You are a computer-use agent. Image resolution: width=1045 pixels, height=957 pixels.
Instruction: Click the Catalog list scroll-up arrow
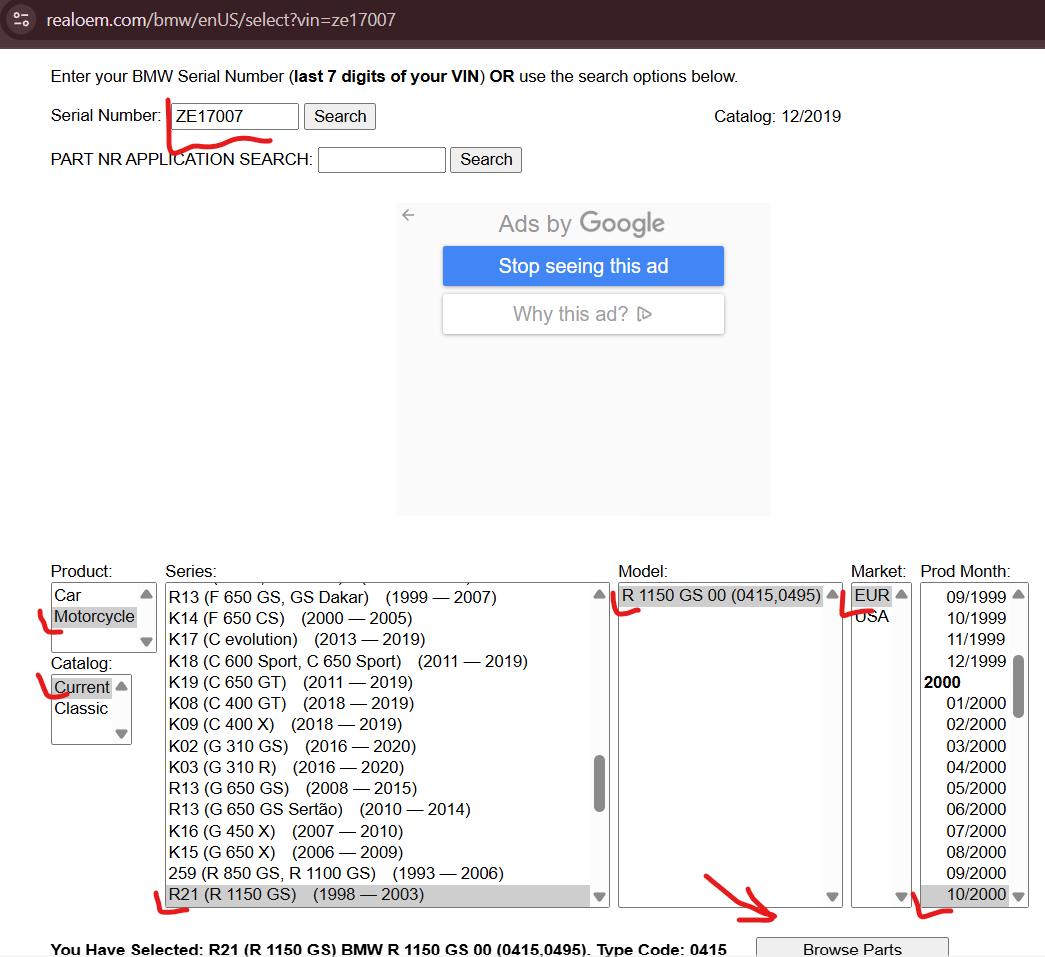[x=121, y=686]
